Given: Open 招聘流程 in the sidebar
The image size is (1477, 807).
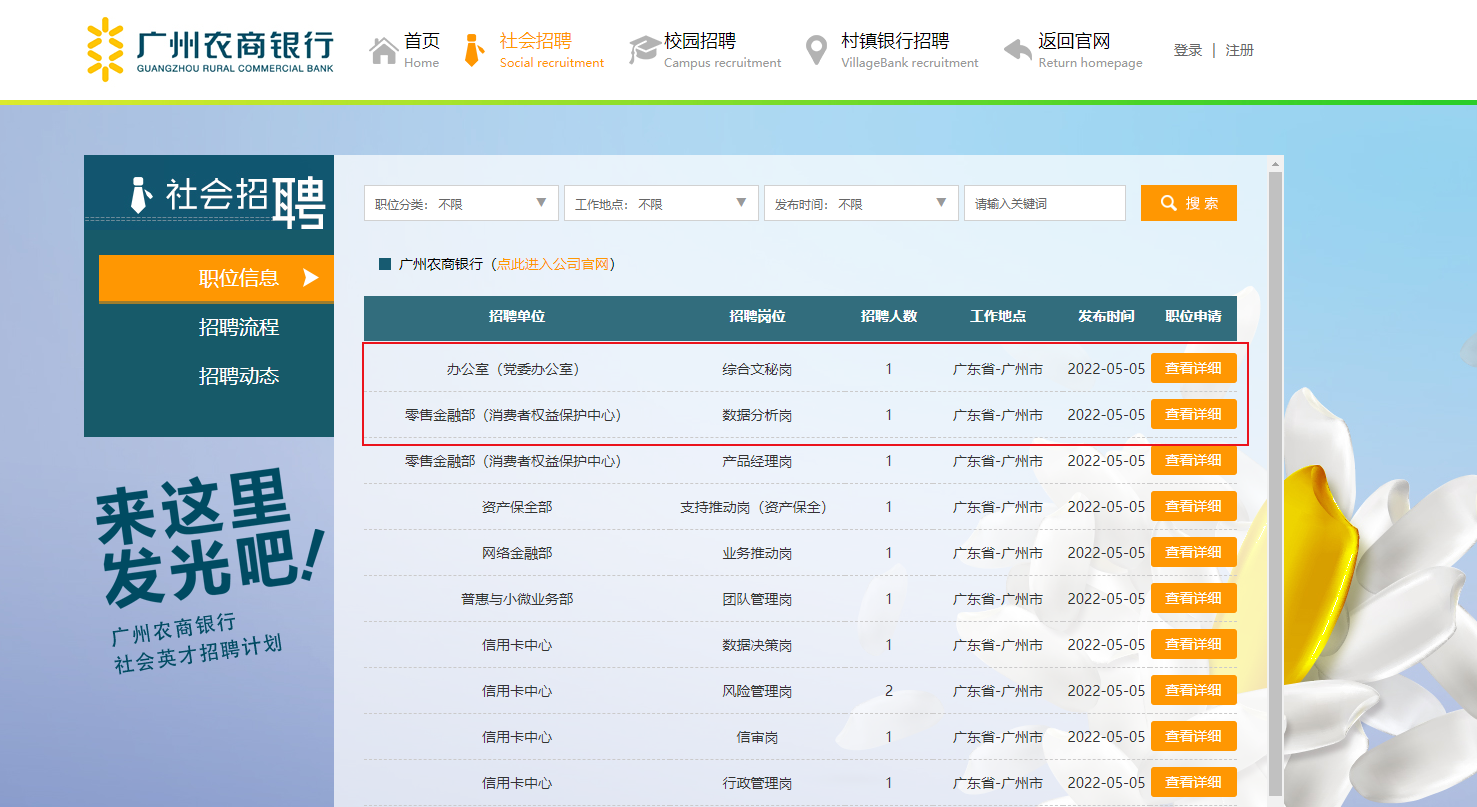Looking at the screenshot, I should click(239, 327).
